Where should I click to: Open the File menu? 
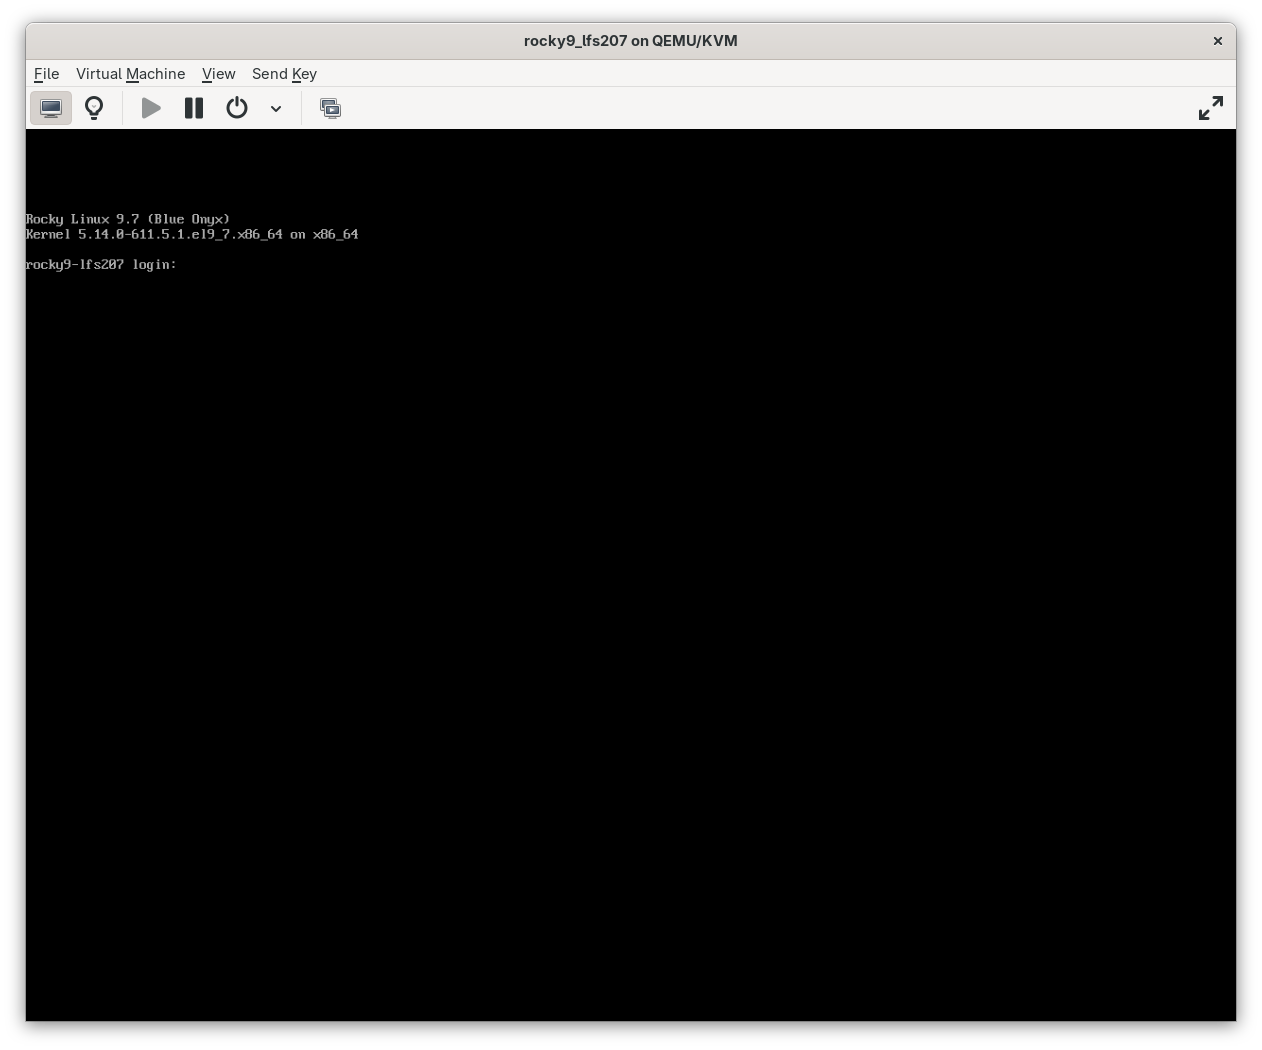pos(46,74)
